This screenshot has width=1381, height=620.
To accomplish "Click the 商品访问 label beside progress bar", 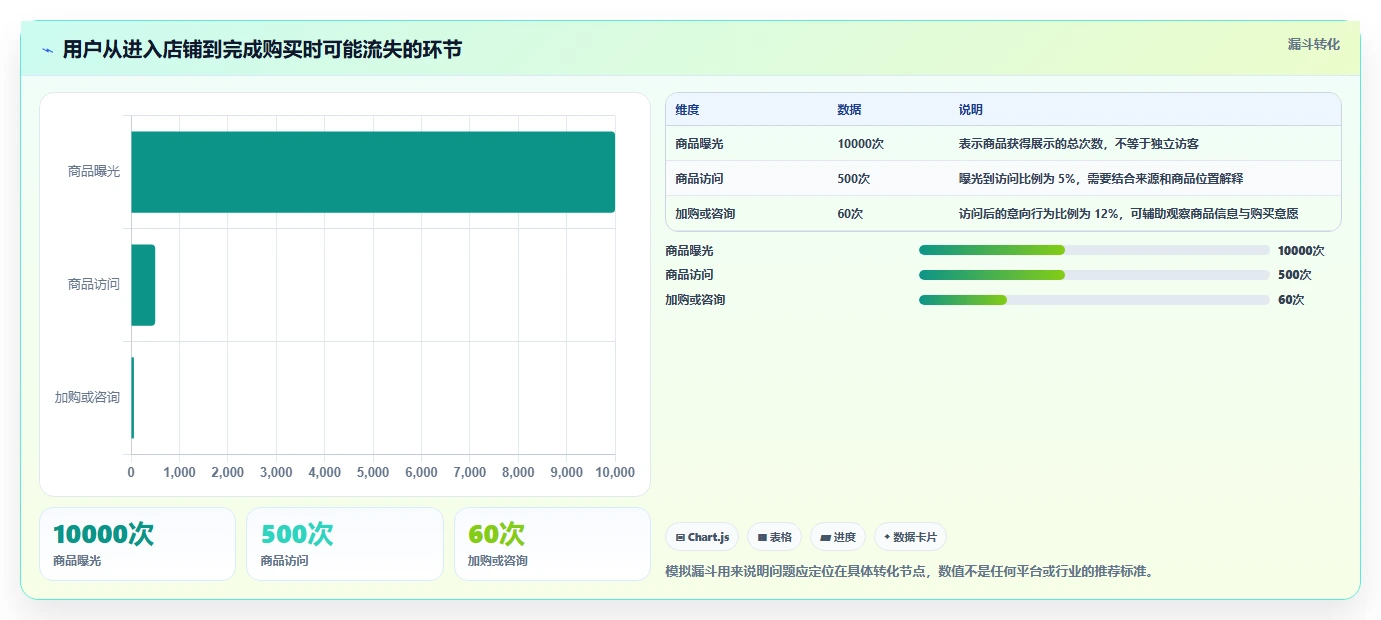I will point(689,275).
